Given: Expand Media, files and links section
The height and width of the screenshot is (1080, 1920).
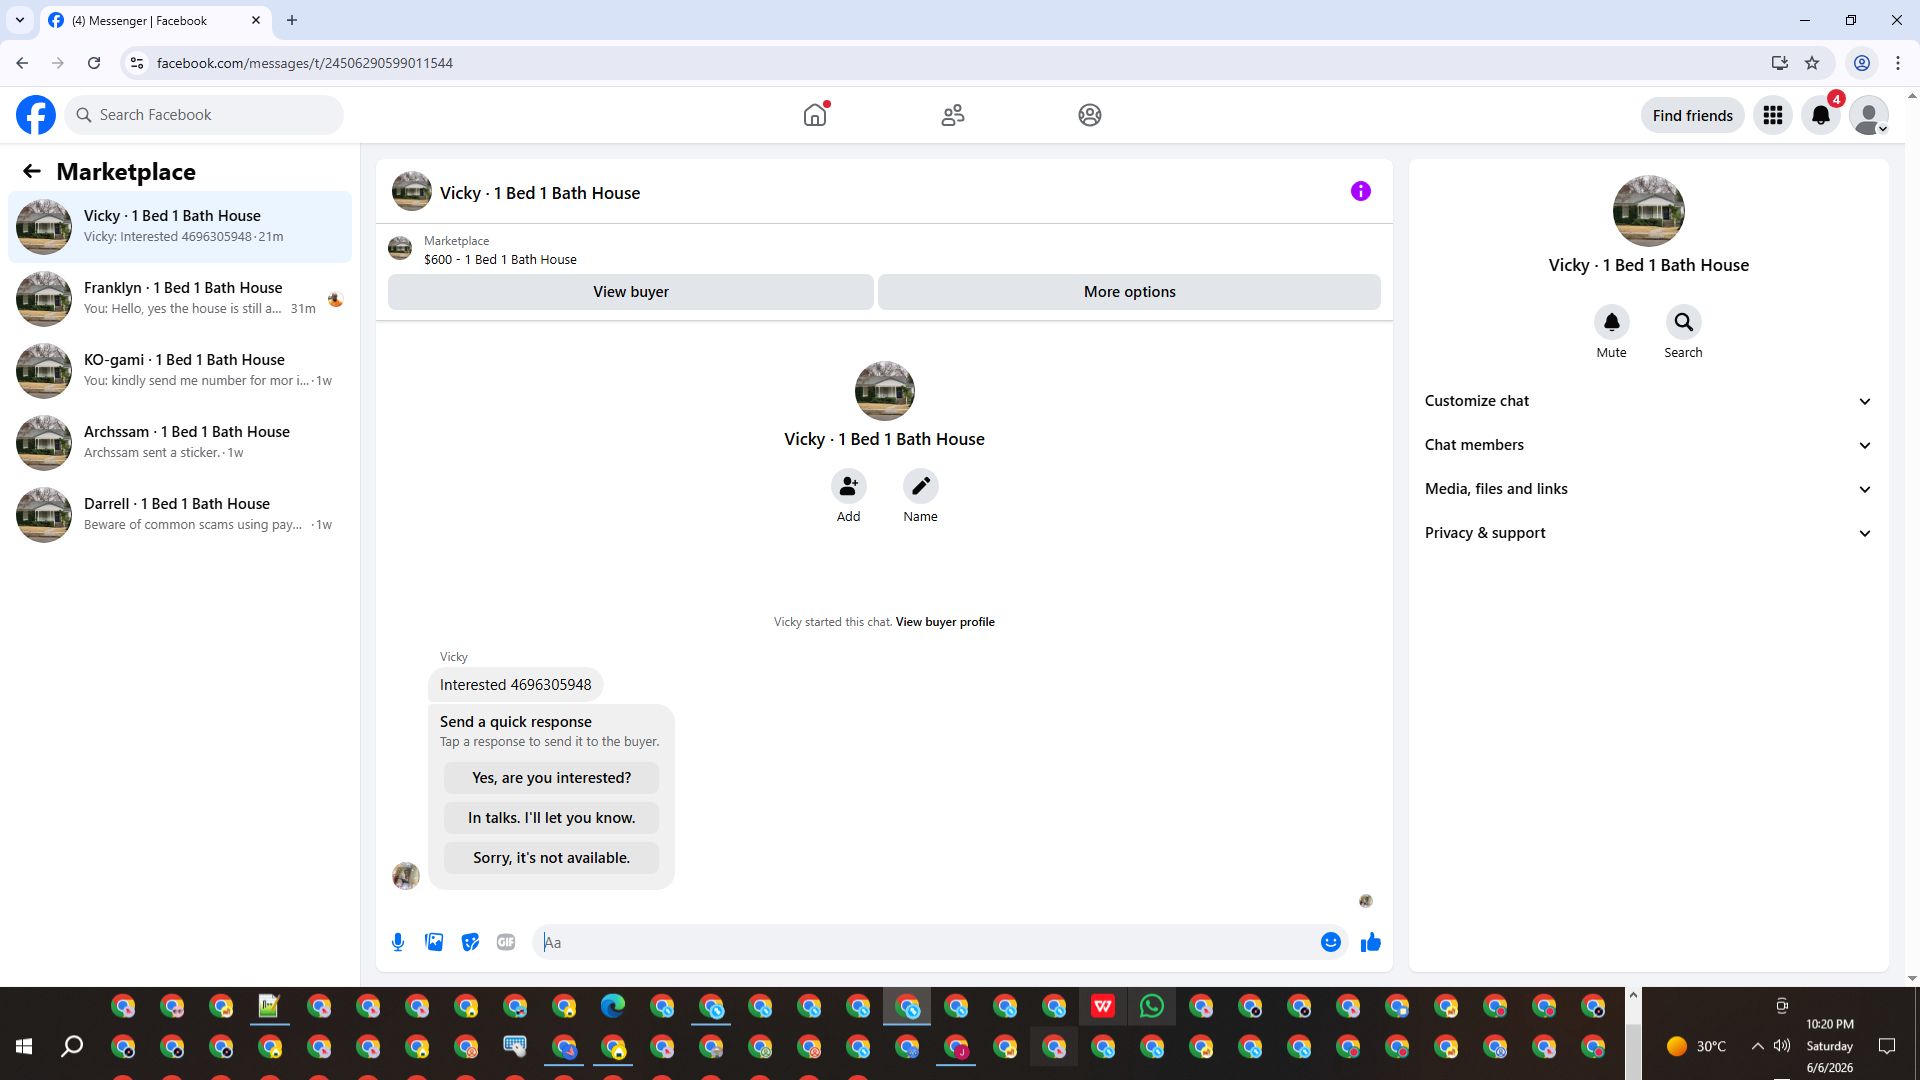Looking at the screenshot, I should (1649, 489).
